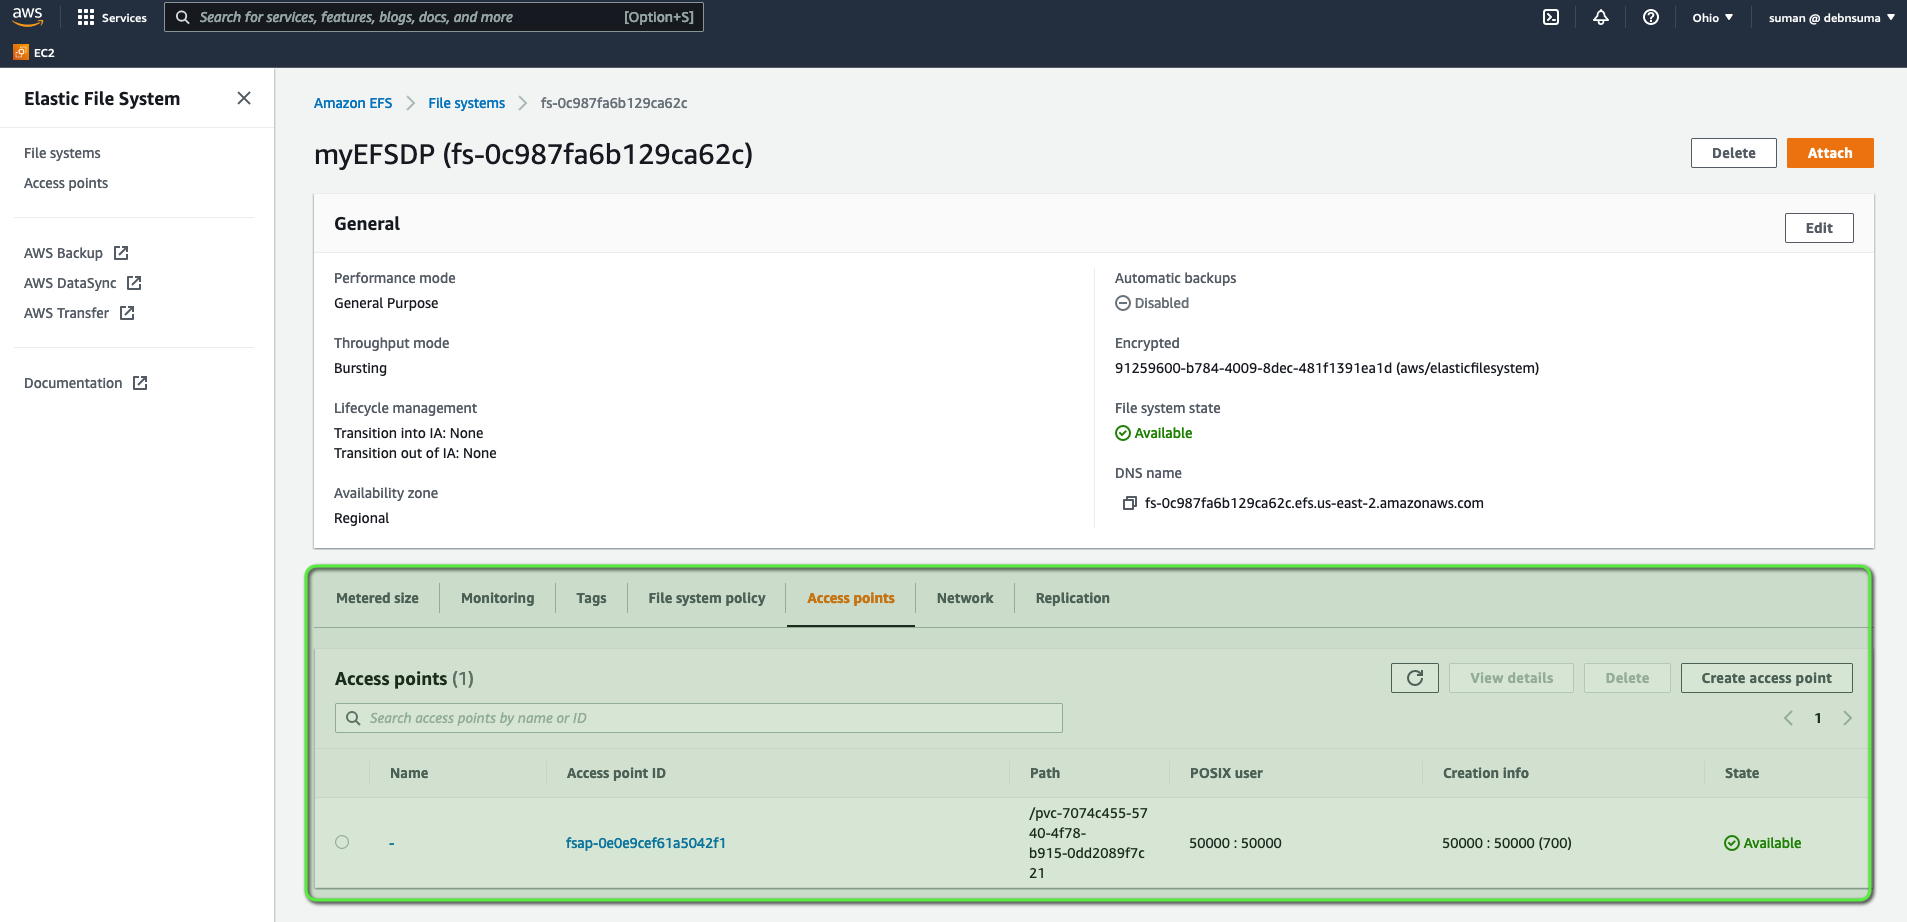Click the POSIX user column header

(x=1226, y=773)
